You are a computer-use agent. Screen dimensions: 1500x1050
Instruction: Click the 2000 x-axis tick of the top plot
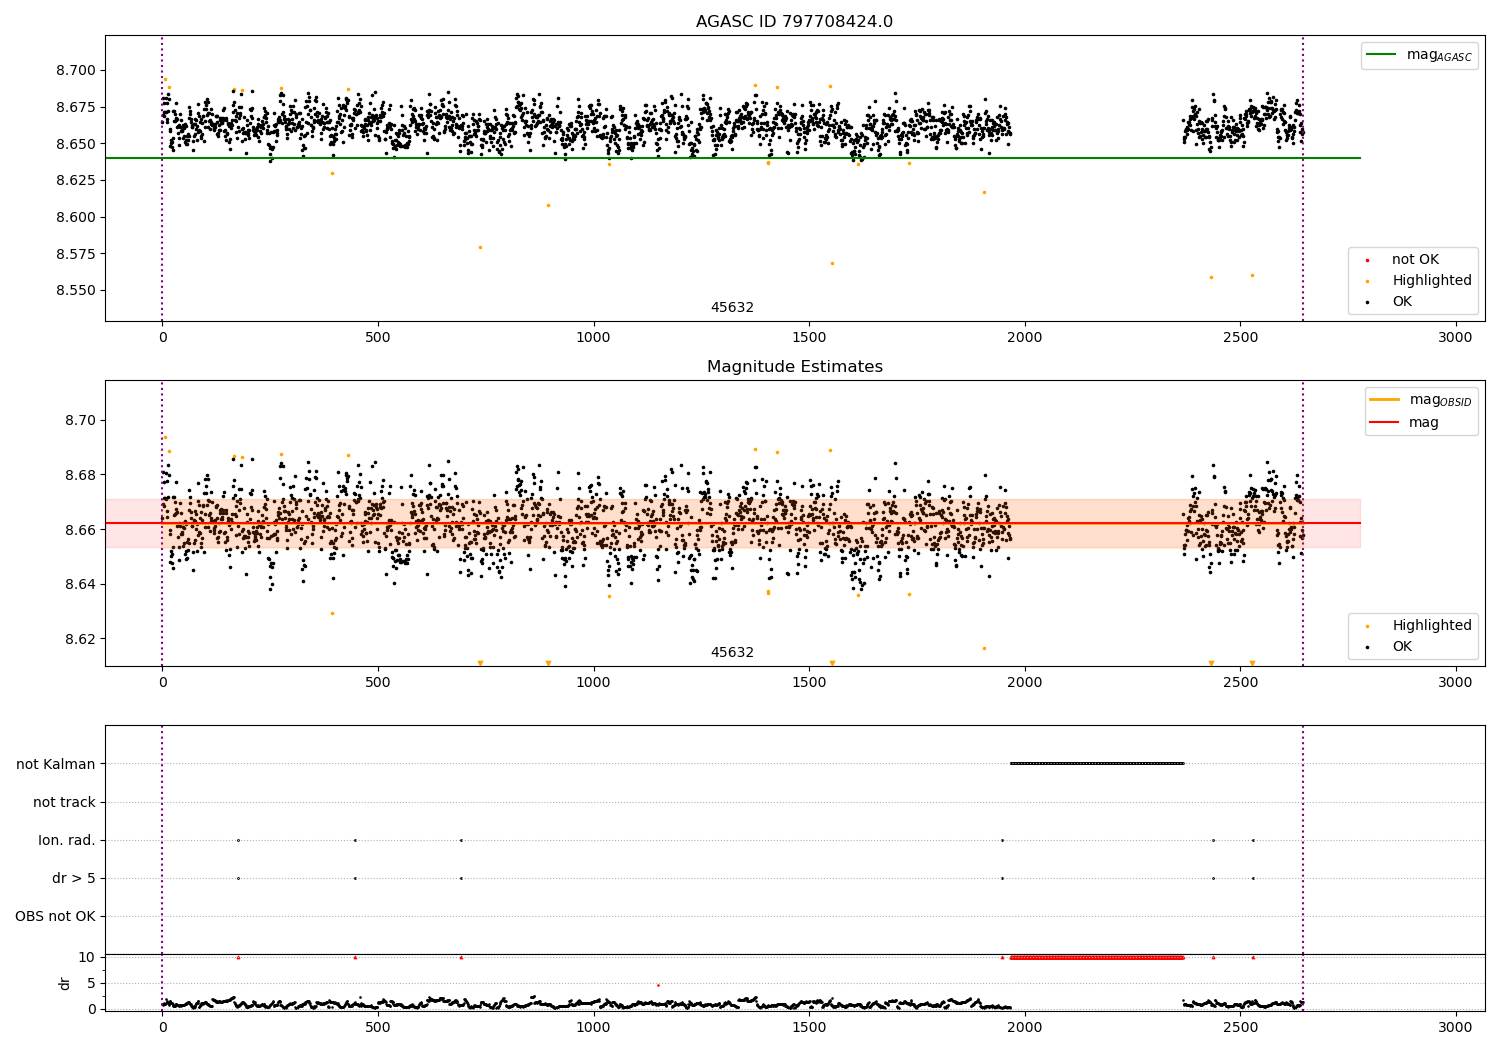tap(1025, 338)
